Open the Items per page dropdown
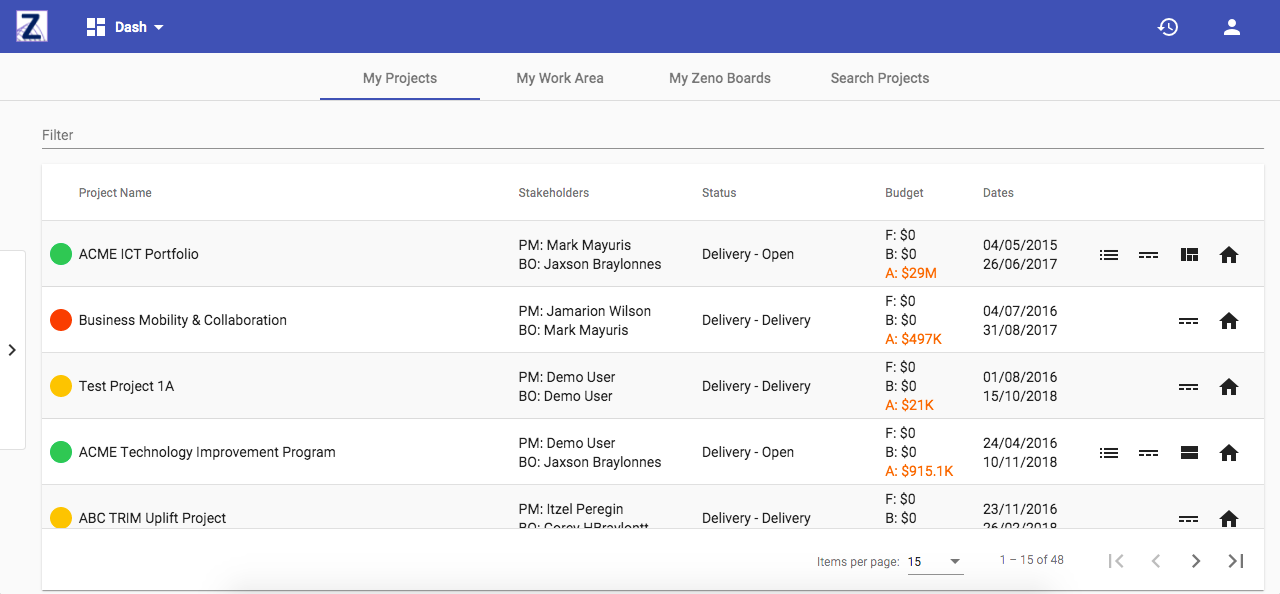The image size is (1280, 594). point(935,562)
